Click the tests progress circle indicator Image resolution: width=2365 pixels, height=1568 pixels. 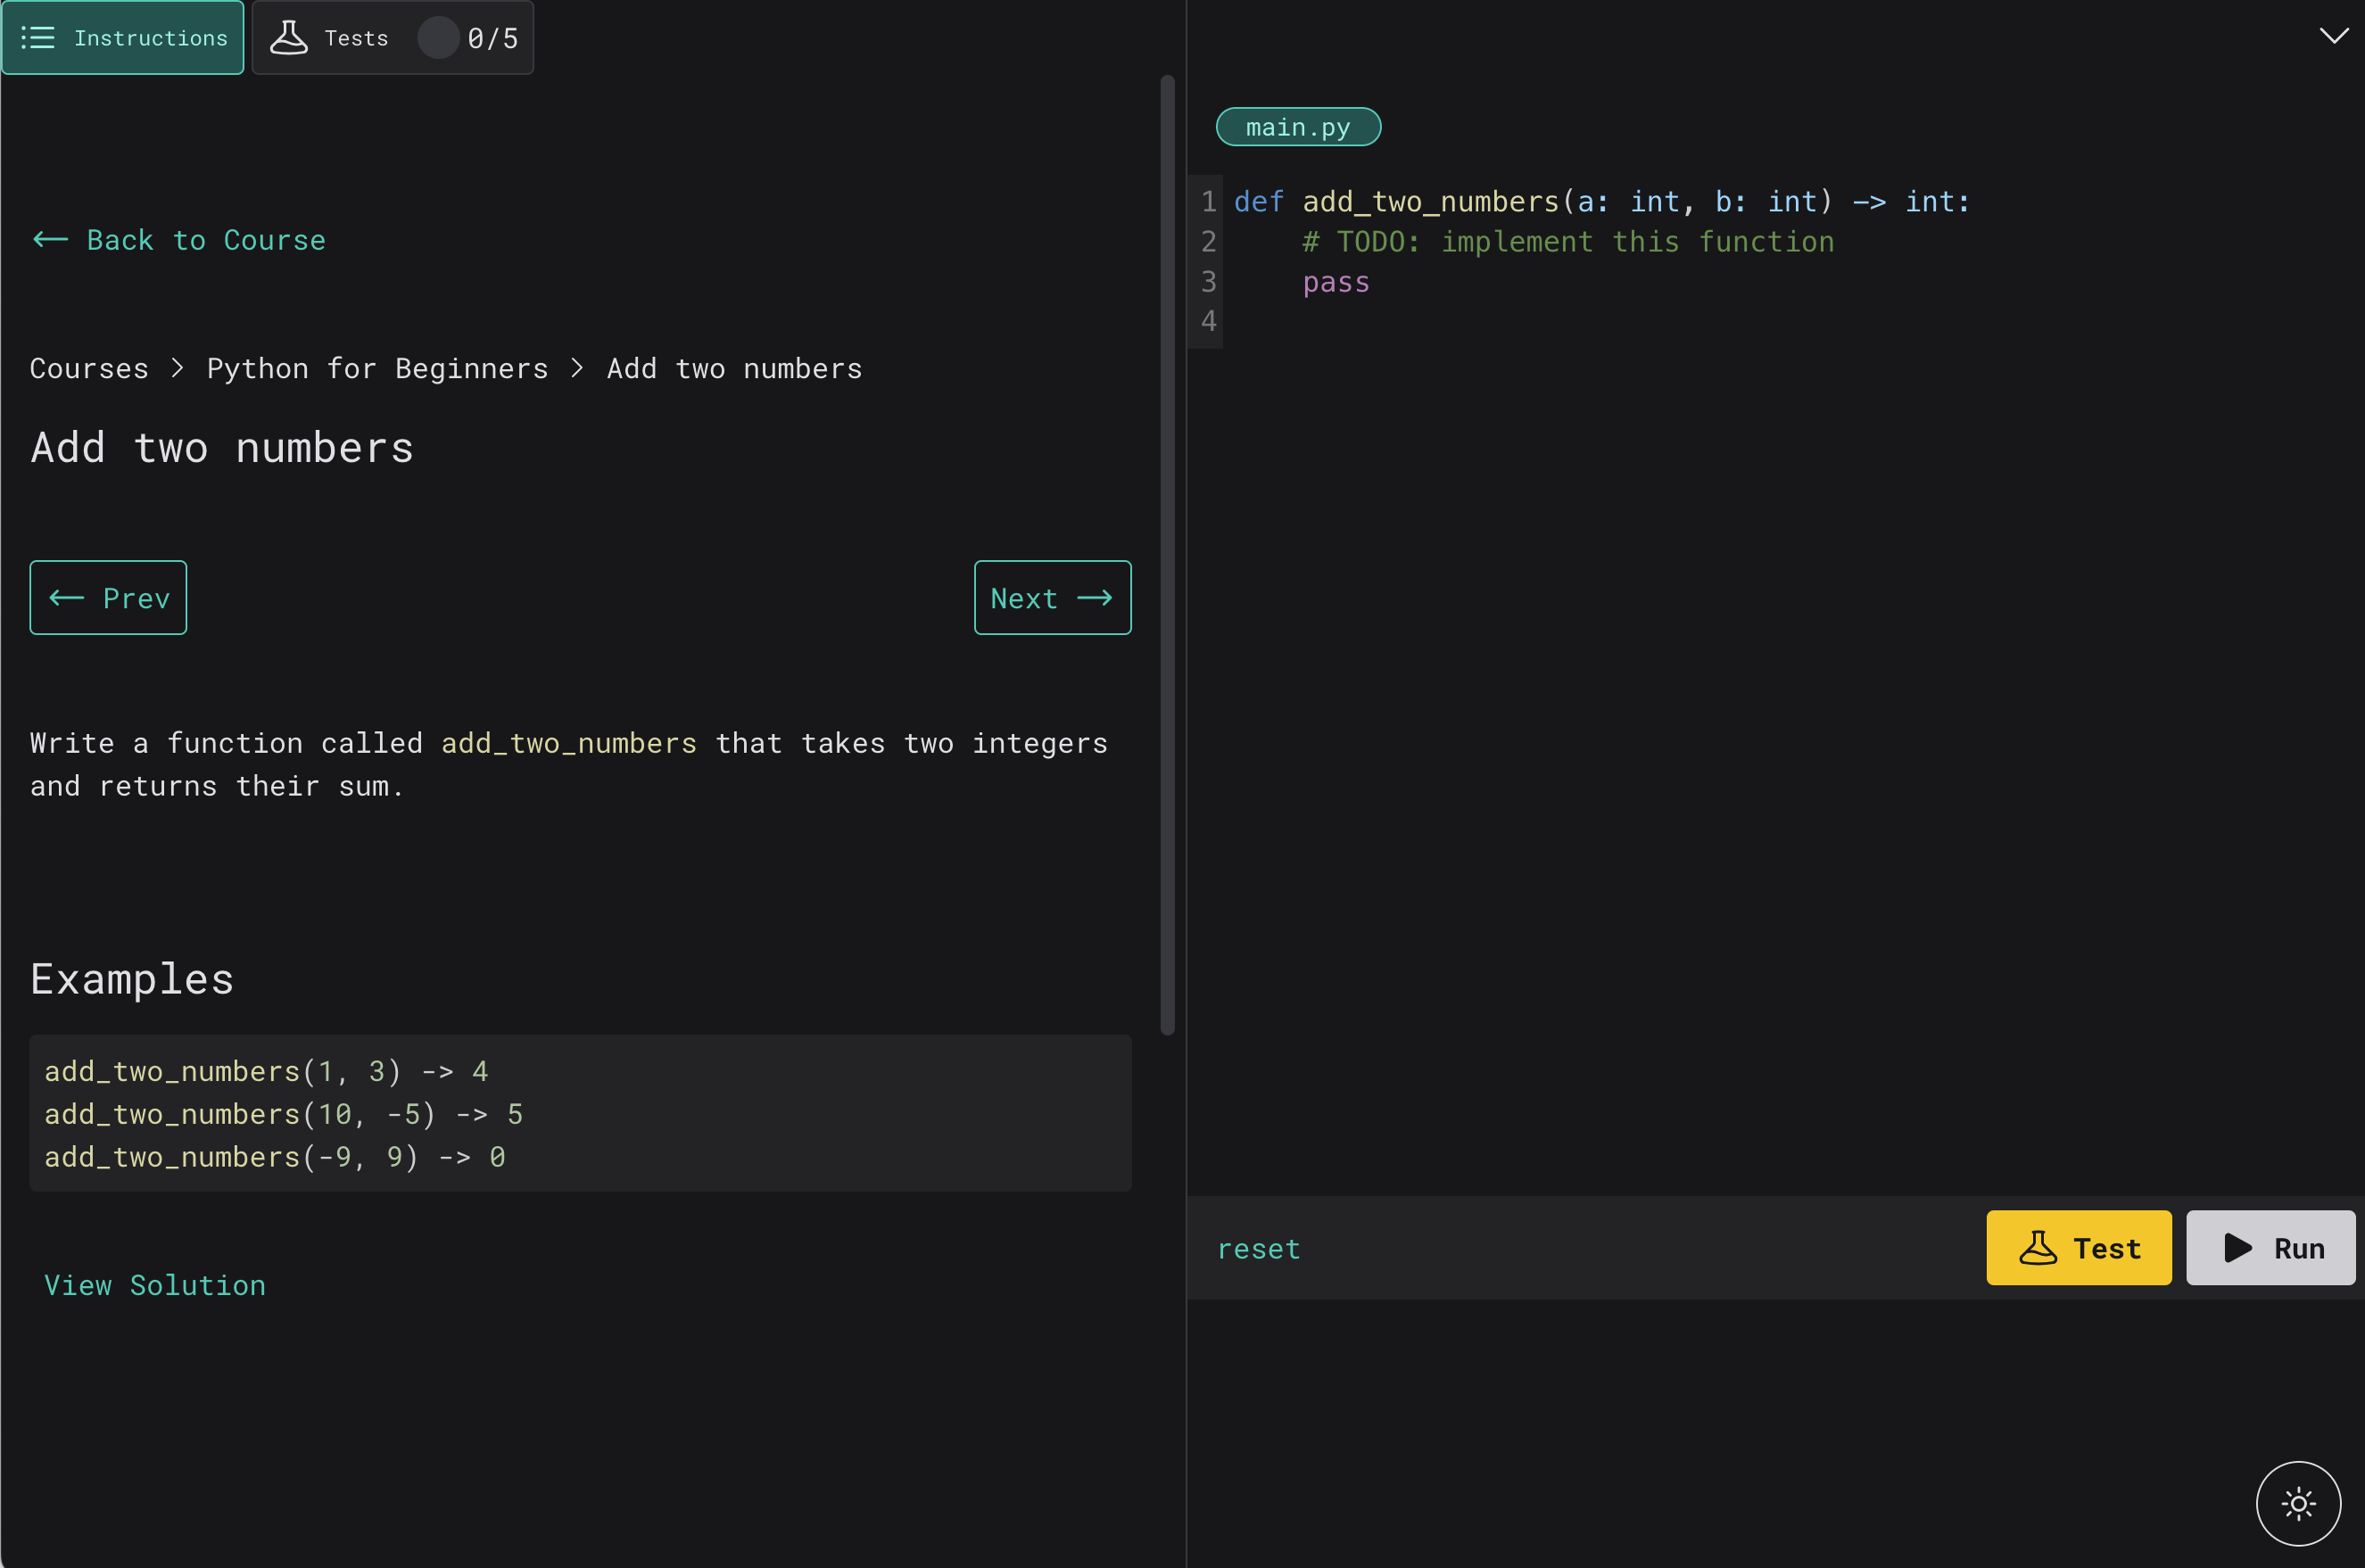[x=437, y=38]
